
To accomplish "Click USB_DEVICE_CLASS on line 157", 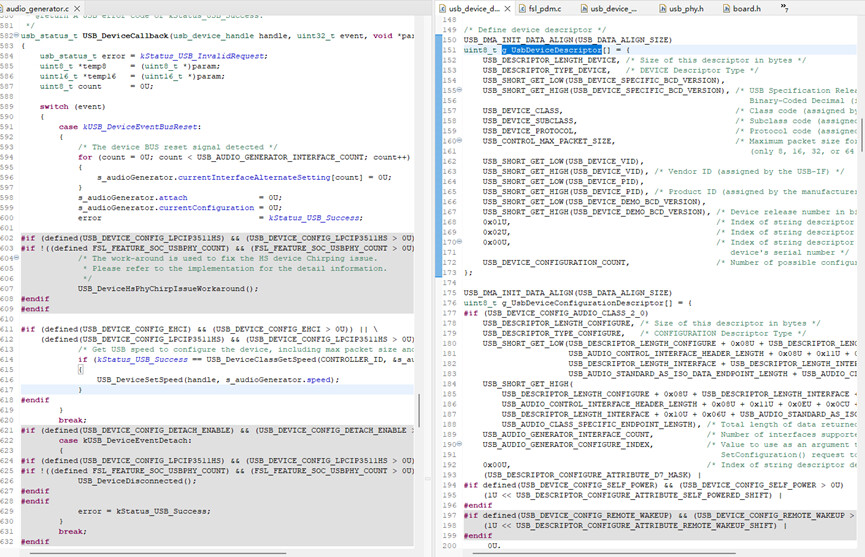I will coord(521,110).
